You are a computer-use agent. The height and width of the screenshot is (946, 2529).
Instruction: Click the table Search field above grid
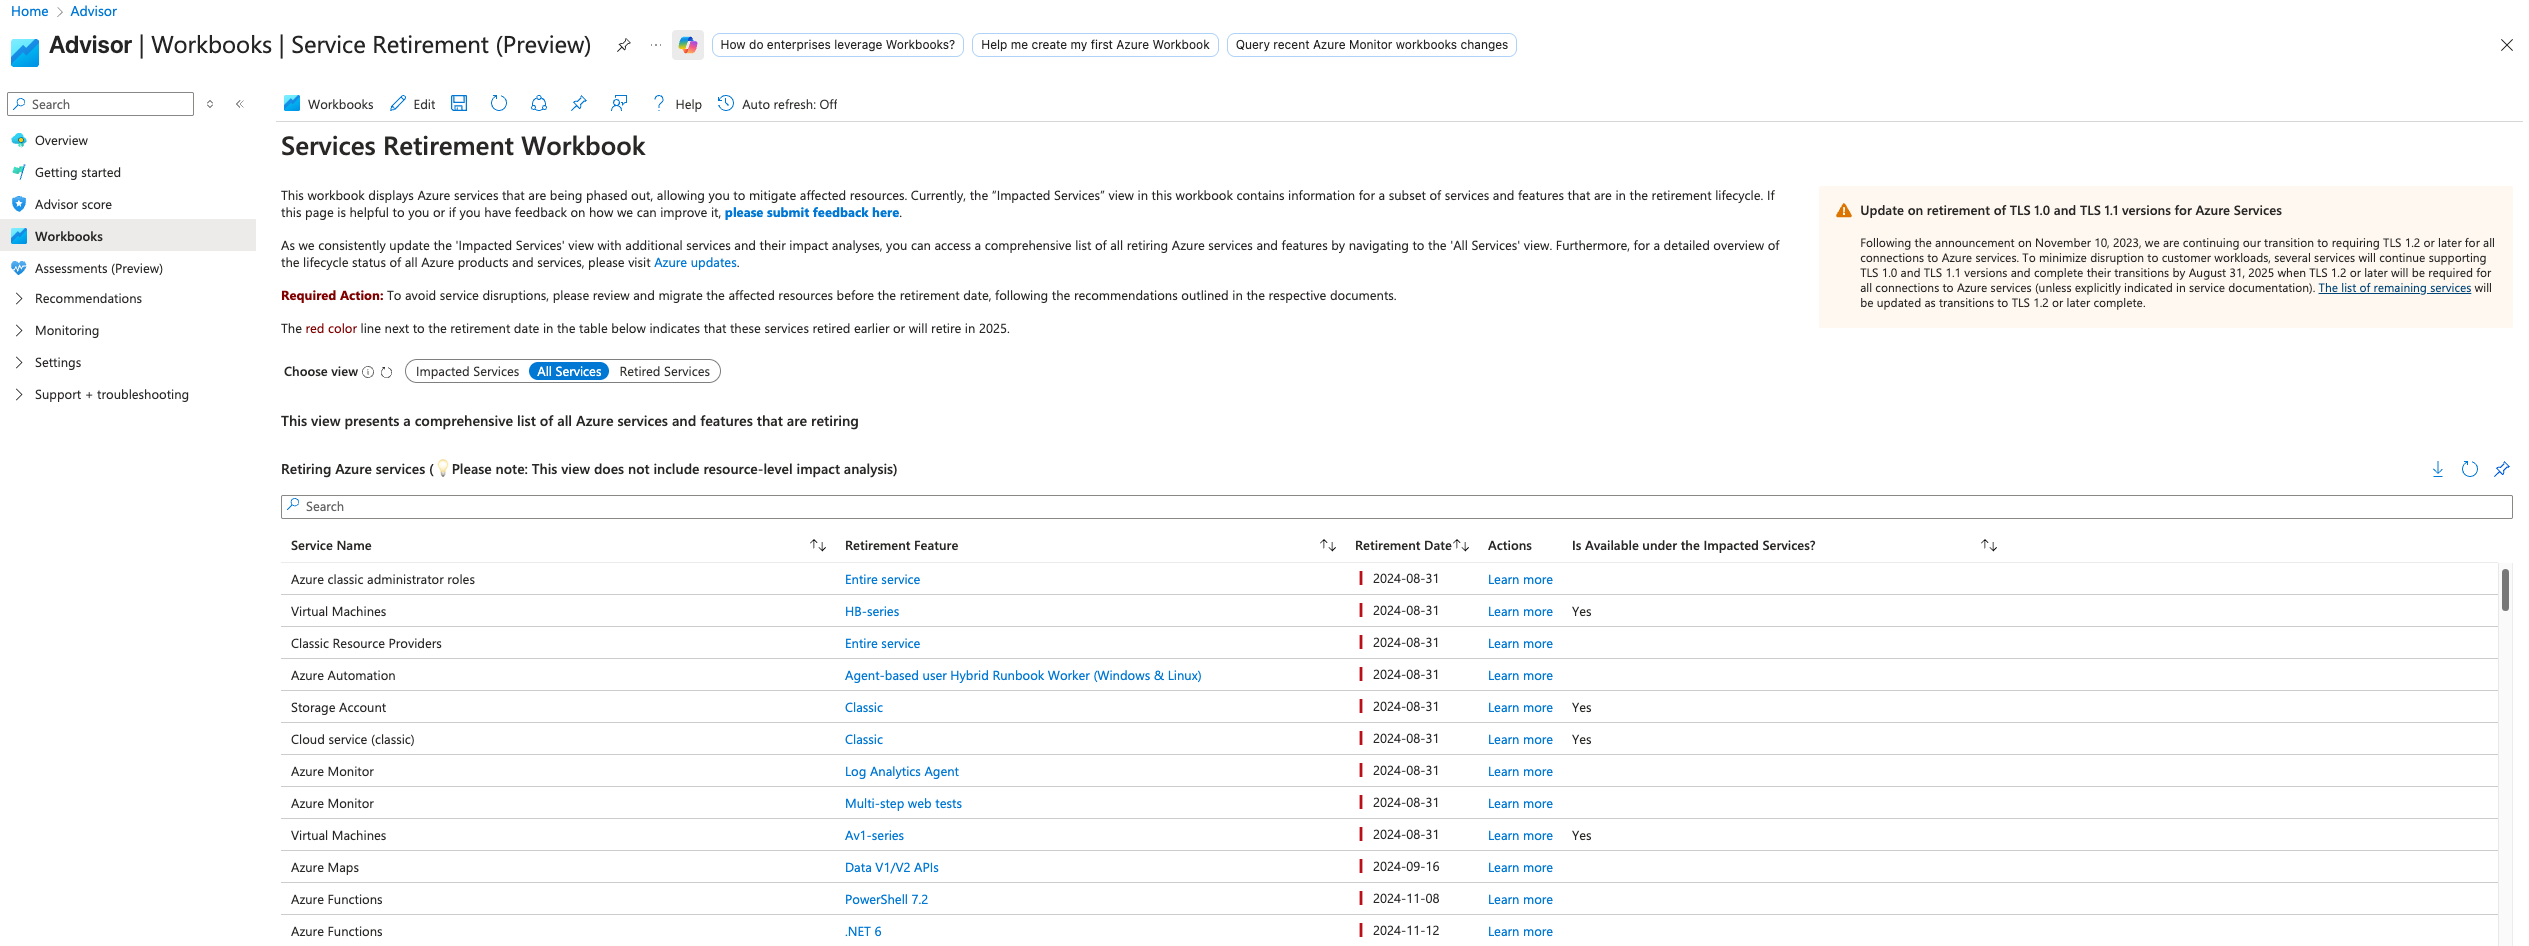pos(1395,507)
